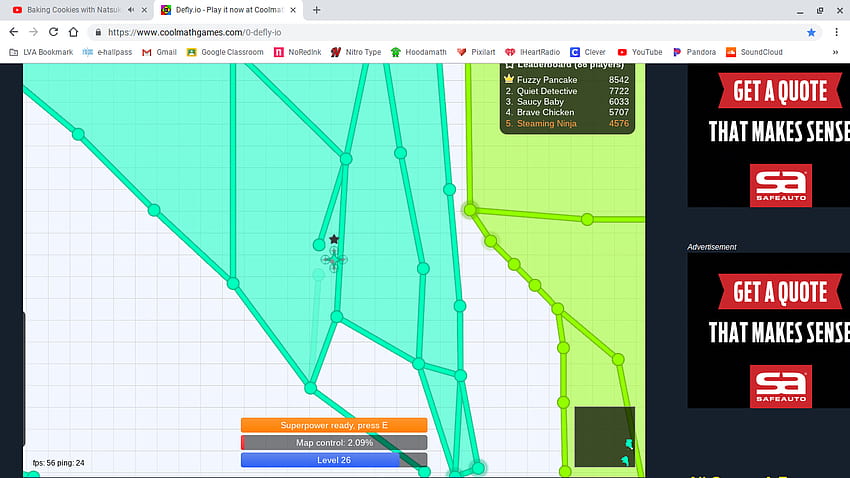Switch to Baking Cookies with Natsuki tab
The height and width of the screenshot is (478, 850).
(x=72, y=10)
